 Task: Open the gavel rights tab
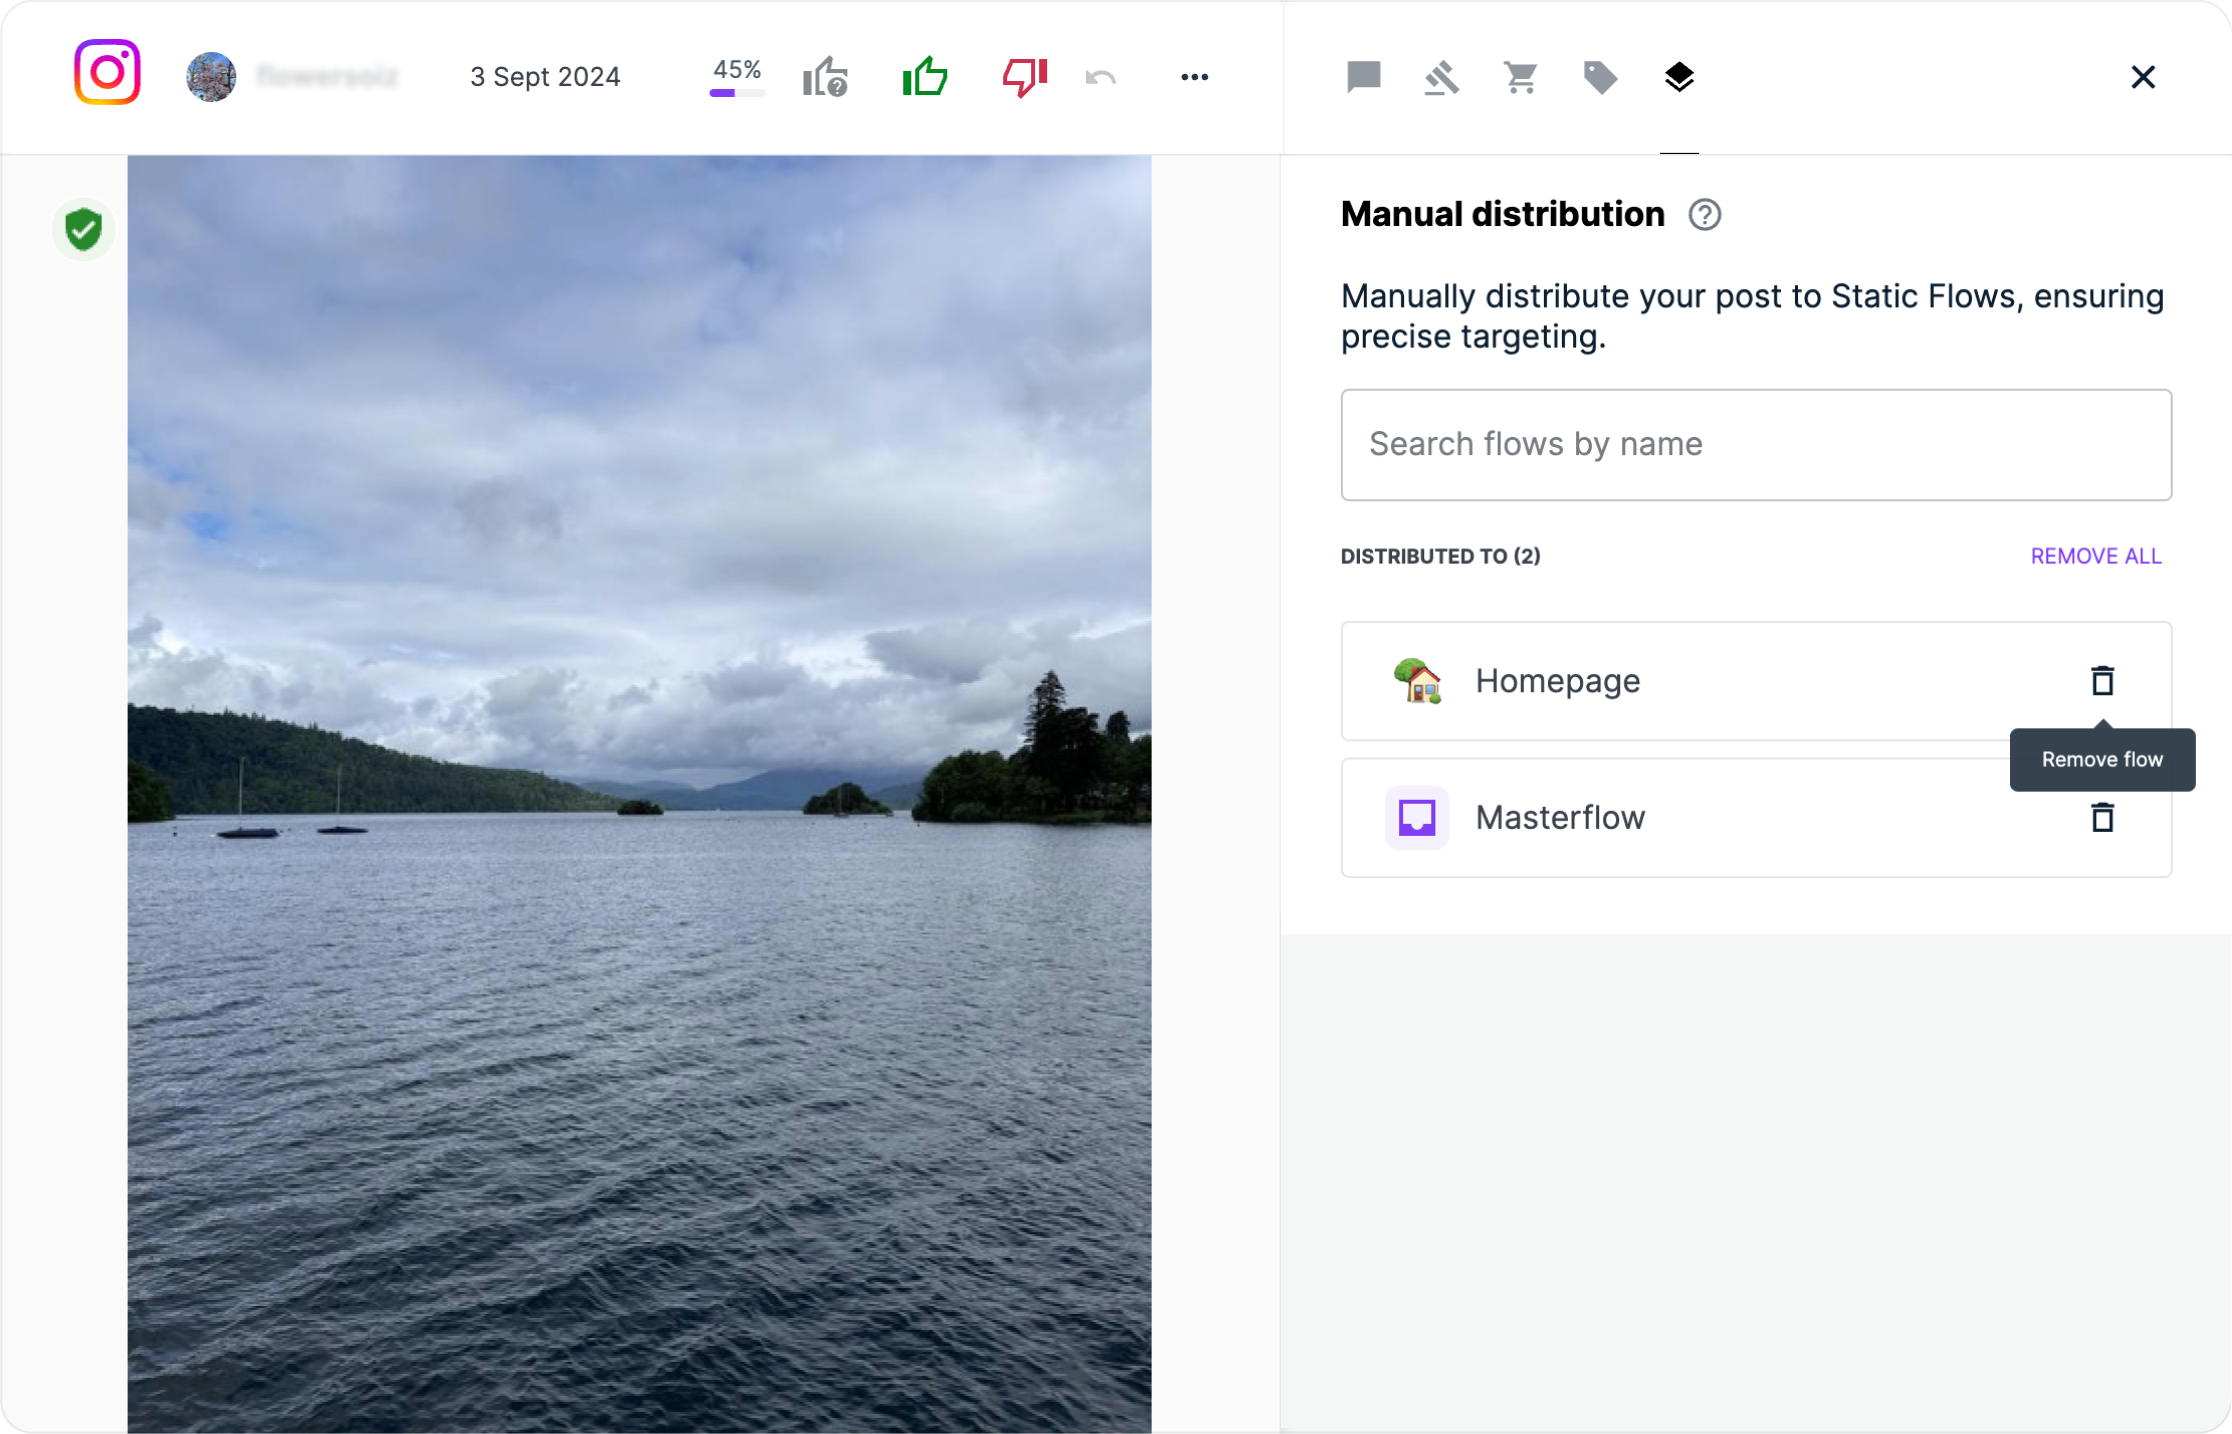[1441, 77]
